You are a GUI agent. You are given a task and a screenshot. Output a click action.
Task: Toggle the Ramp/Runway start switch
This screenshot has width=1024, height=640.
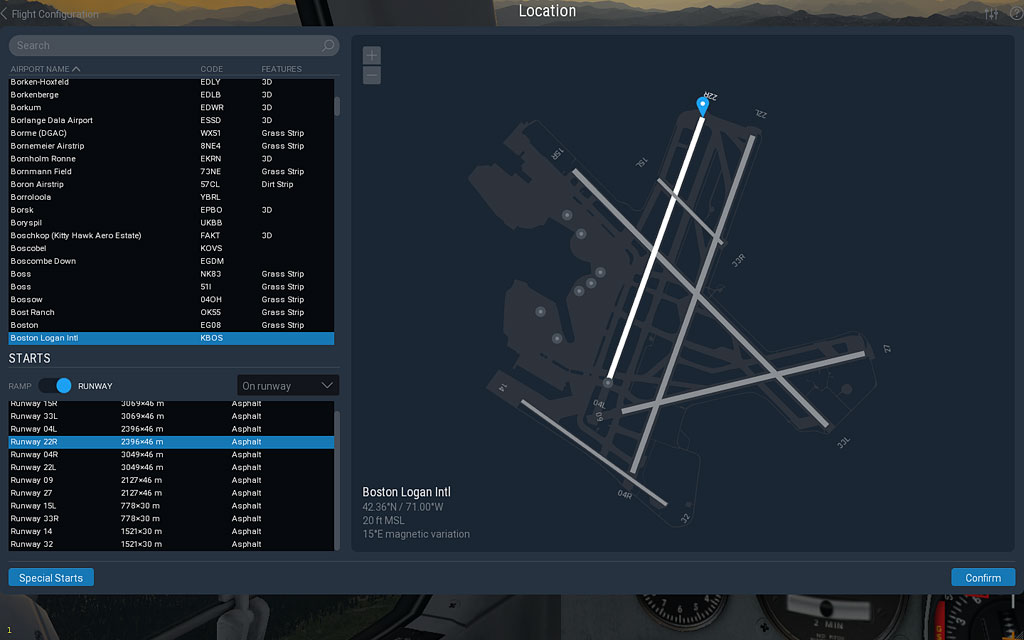(57, 386)
